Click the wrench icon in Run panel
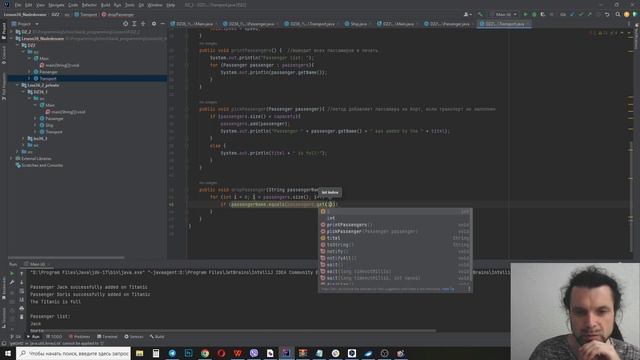This screenshot has width=640, height=360. (12, 282)
